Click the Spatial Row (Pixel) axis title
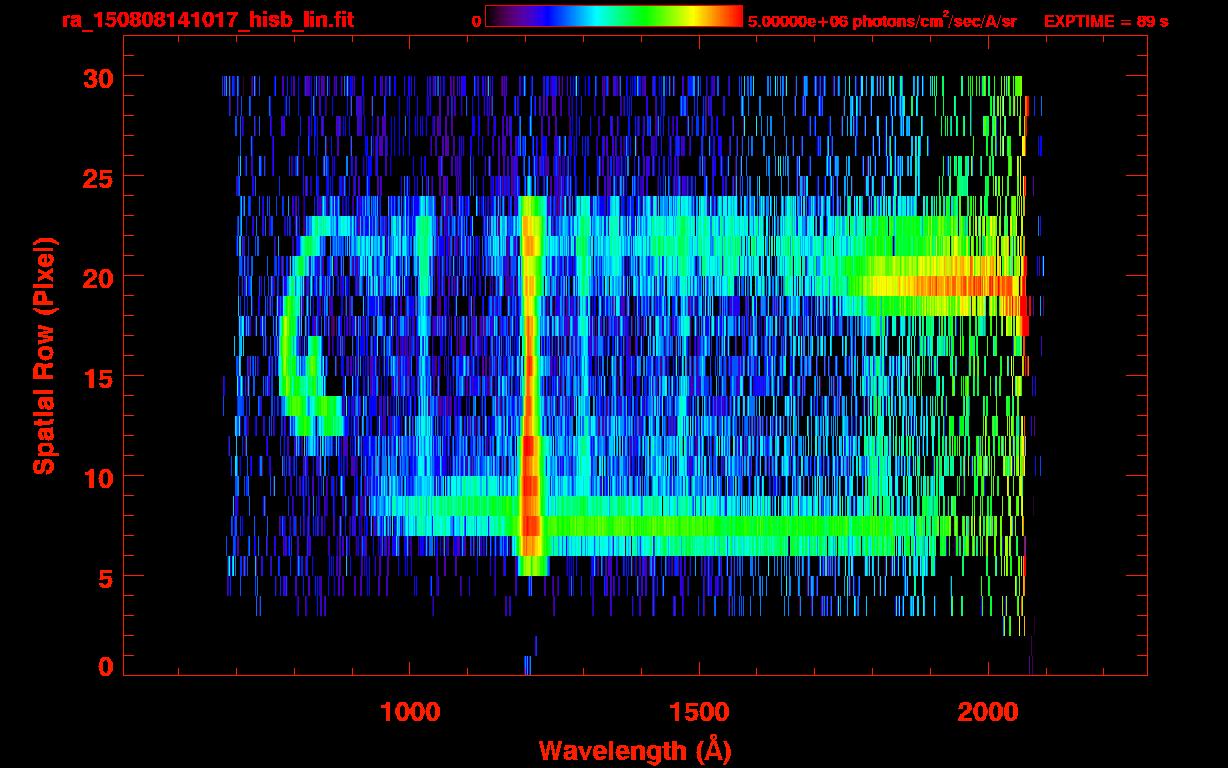Screen dimensions: 1228x768 coord(44,355)
